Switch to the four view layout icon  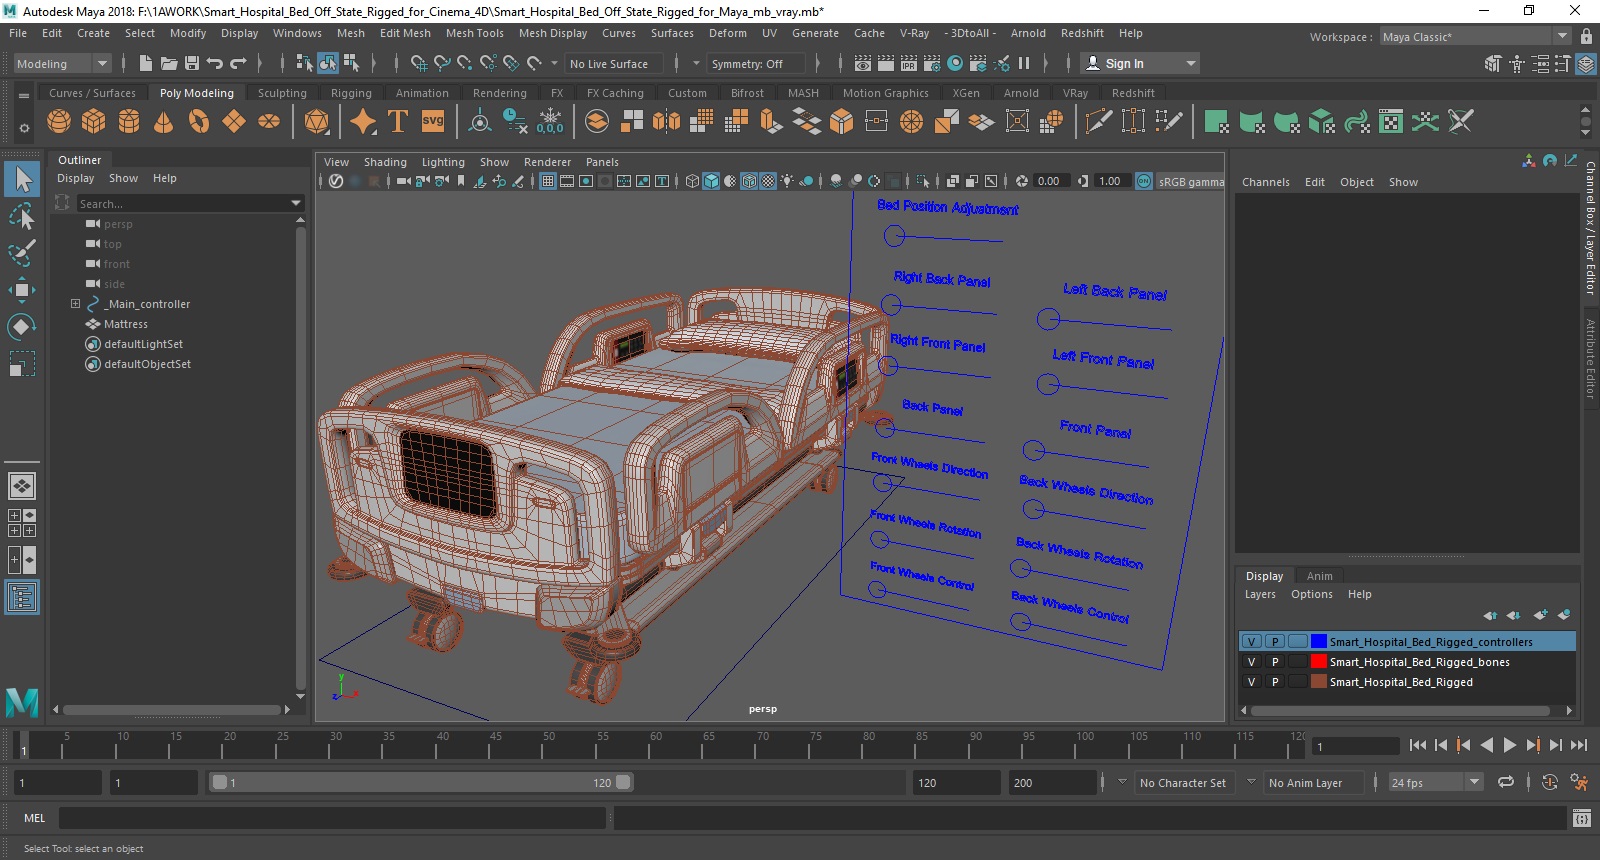(x=21, y=523)
